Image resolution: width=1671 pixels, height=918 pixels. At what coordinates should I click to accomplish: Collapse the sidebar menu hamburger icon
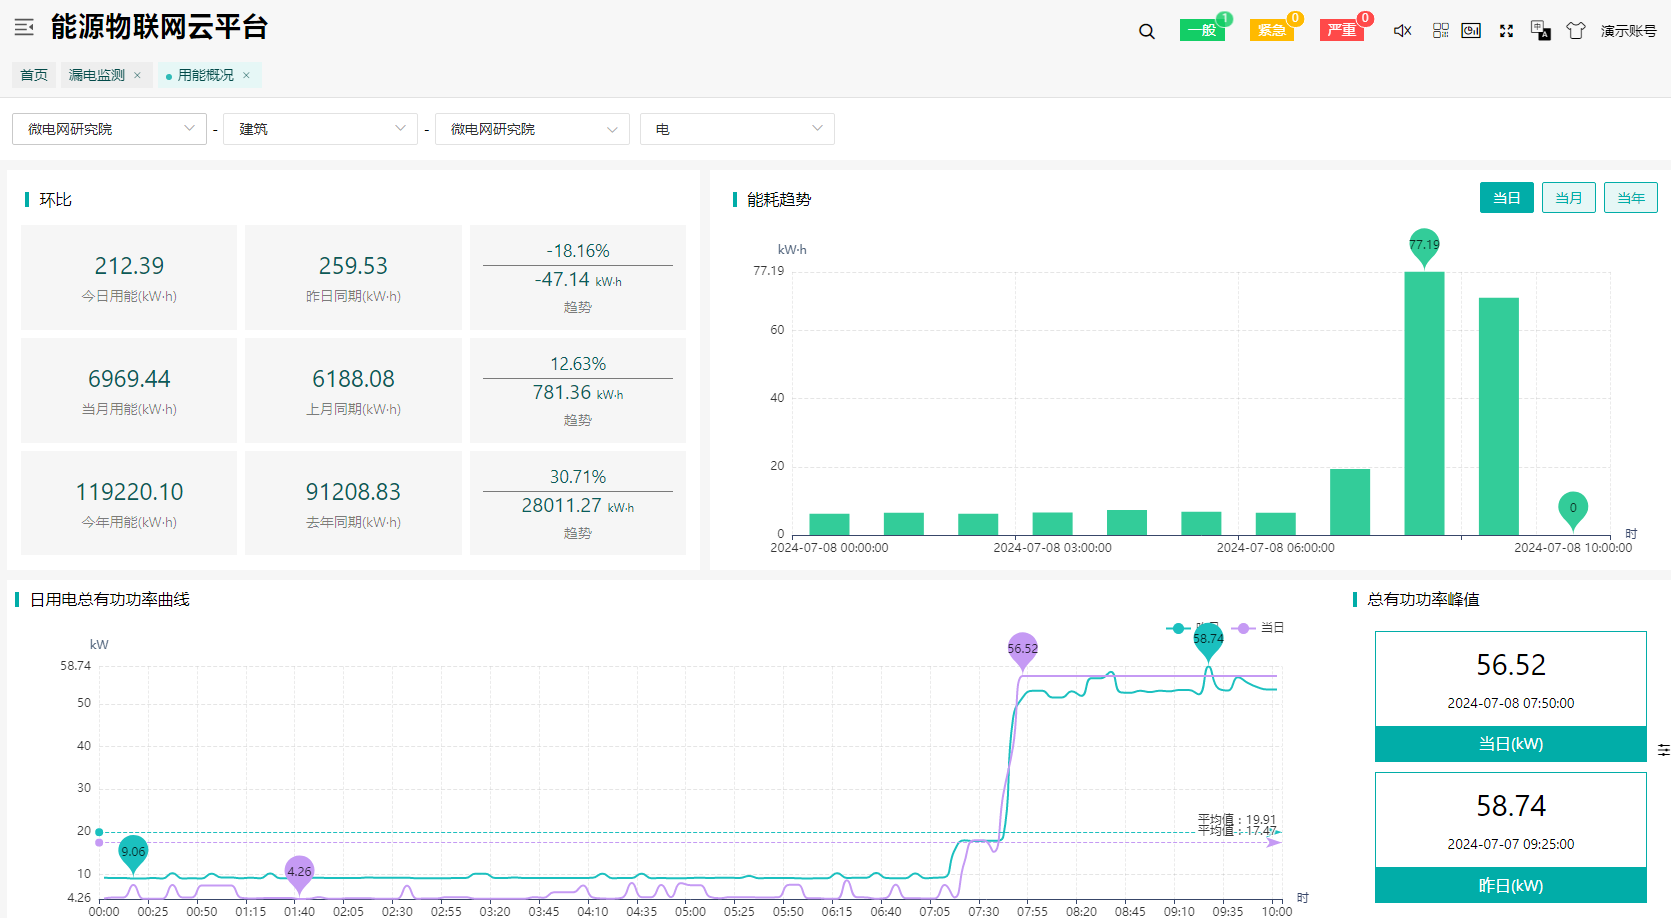pyautogui.click(x=24, y=27)
